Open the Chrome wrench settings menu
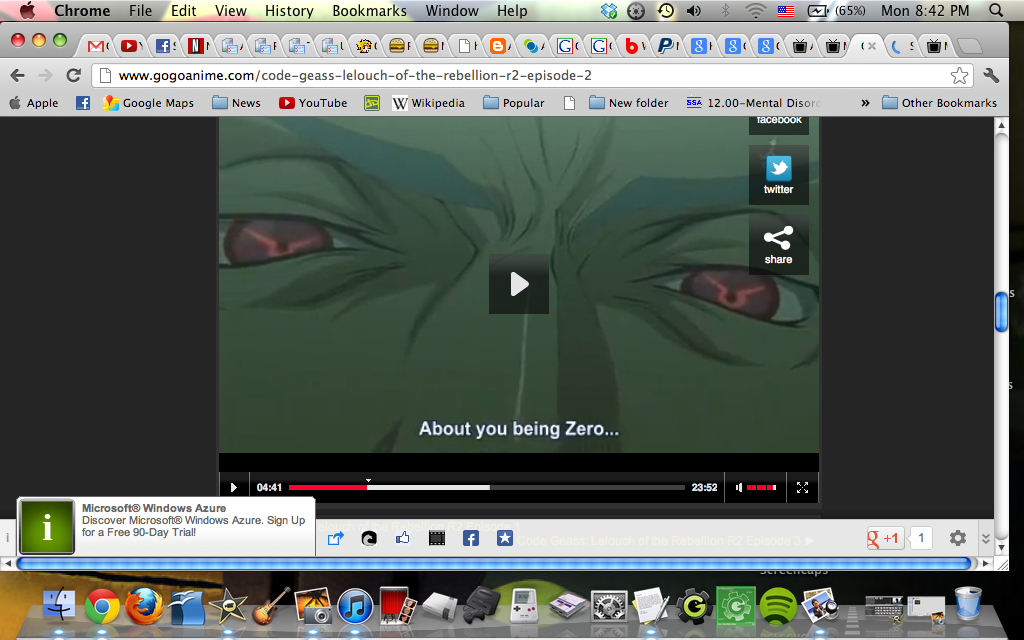Screen dimensions: 1024x640 [991, 76]
